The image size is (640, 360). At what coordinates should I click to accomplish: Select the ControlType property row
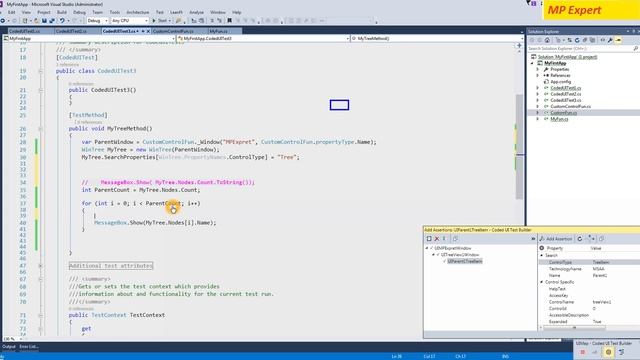pyautogui.click(x=589, y=262)
